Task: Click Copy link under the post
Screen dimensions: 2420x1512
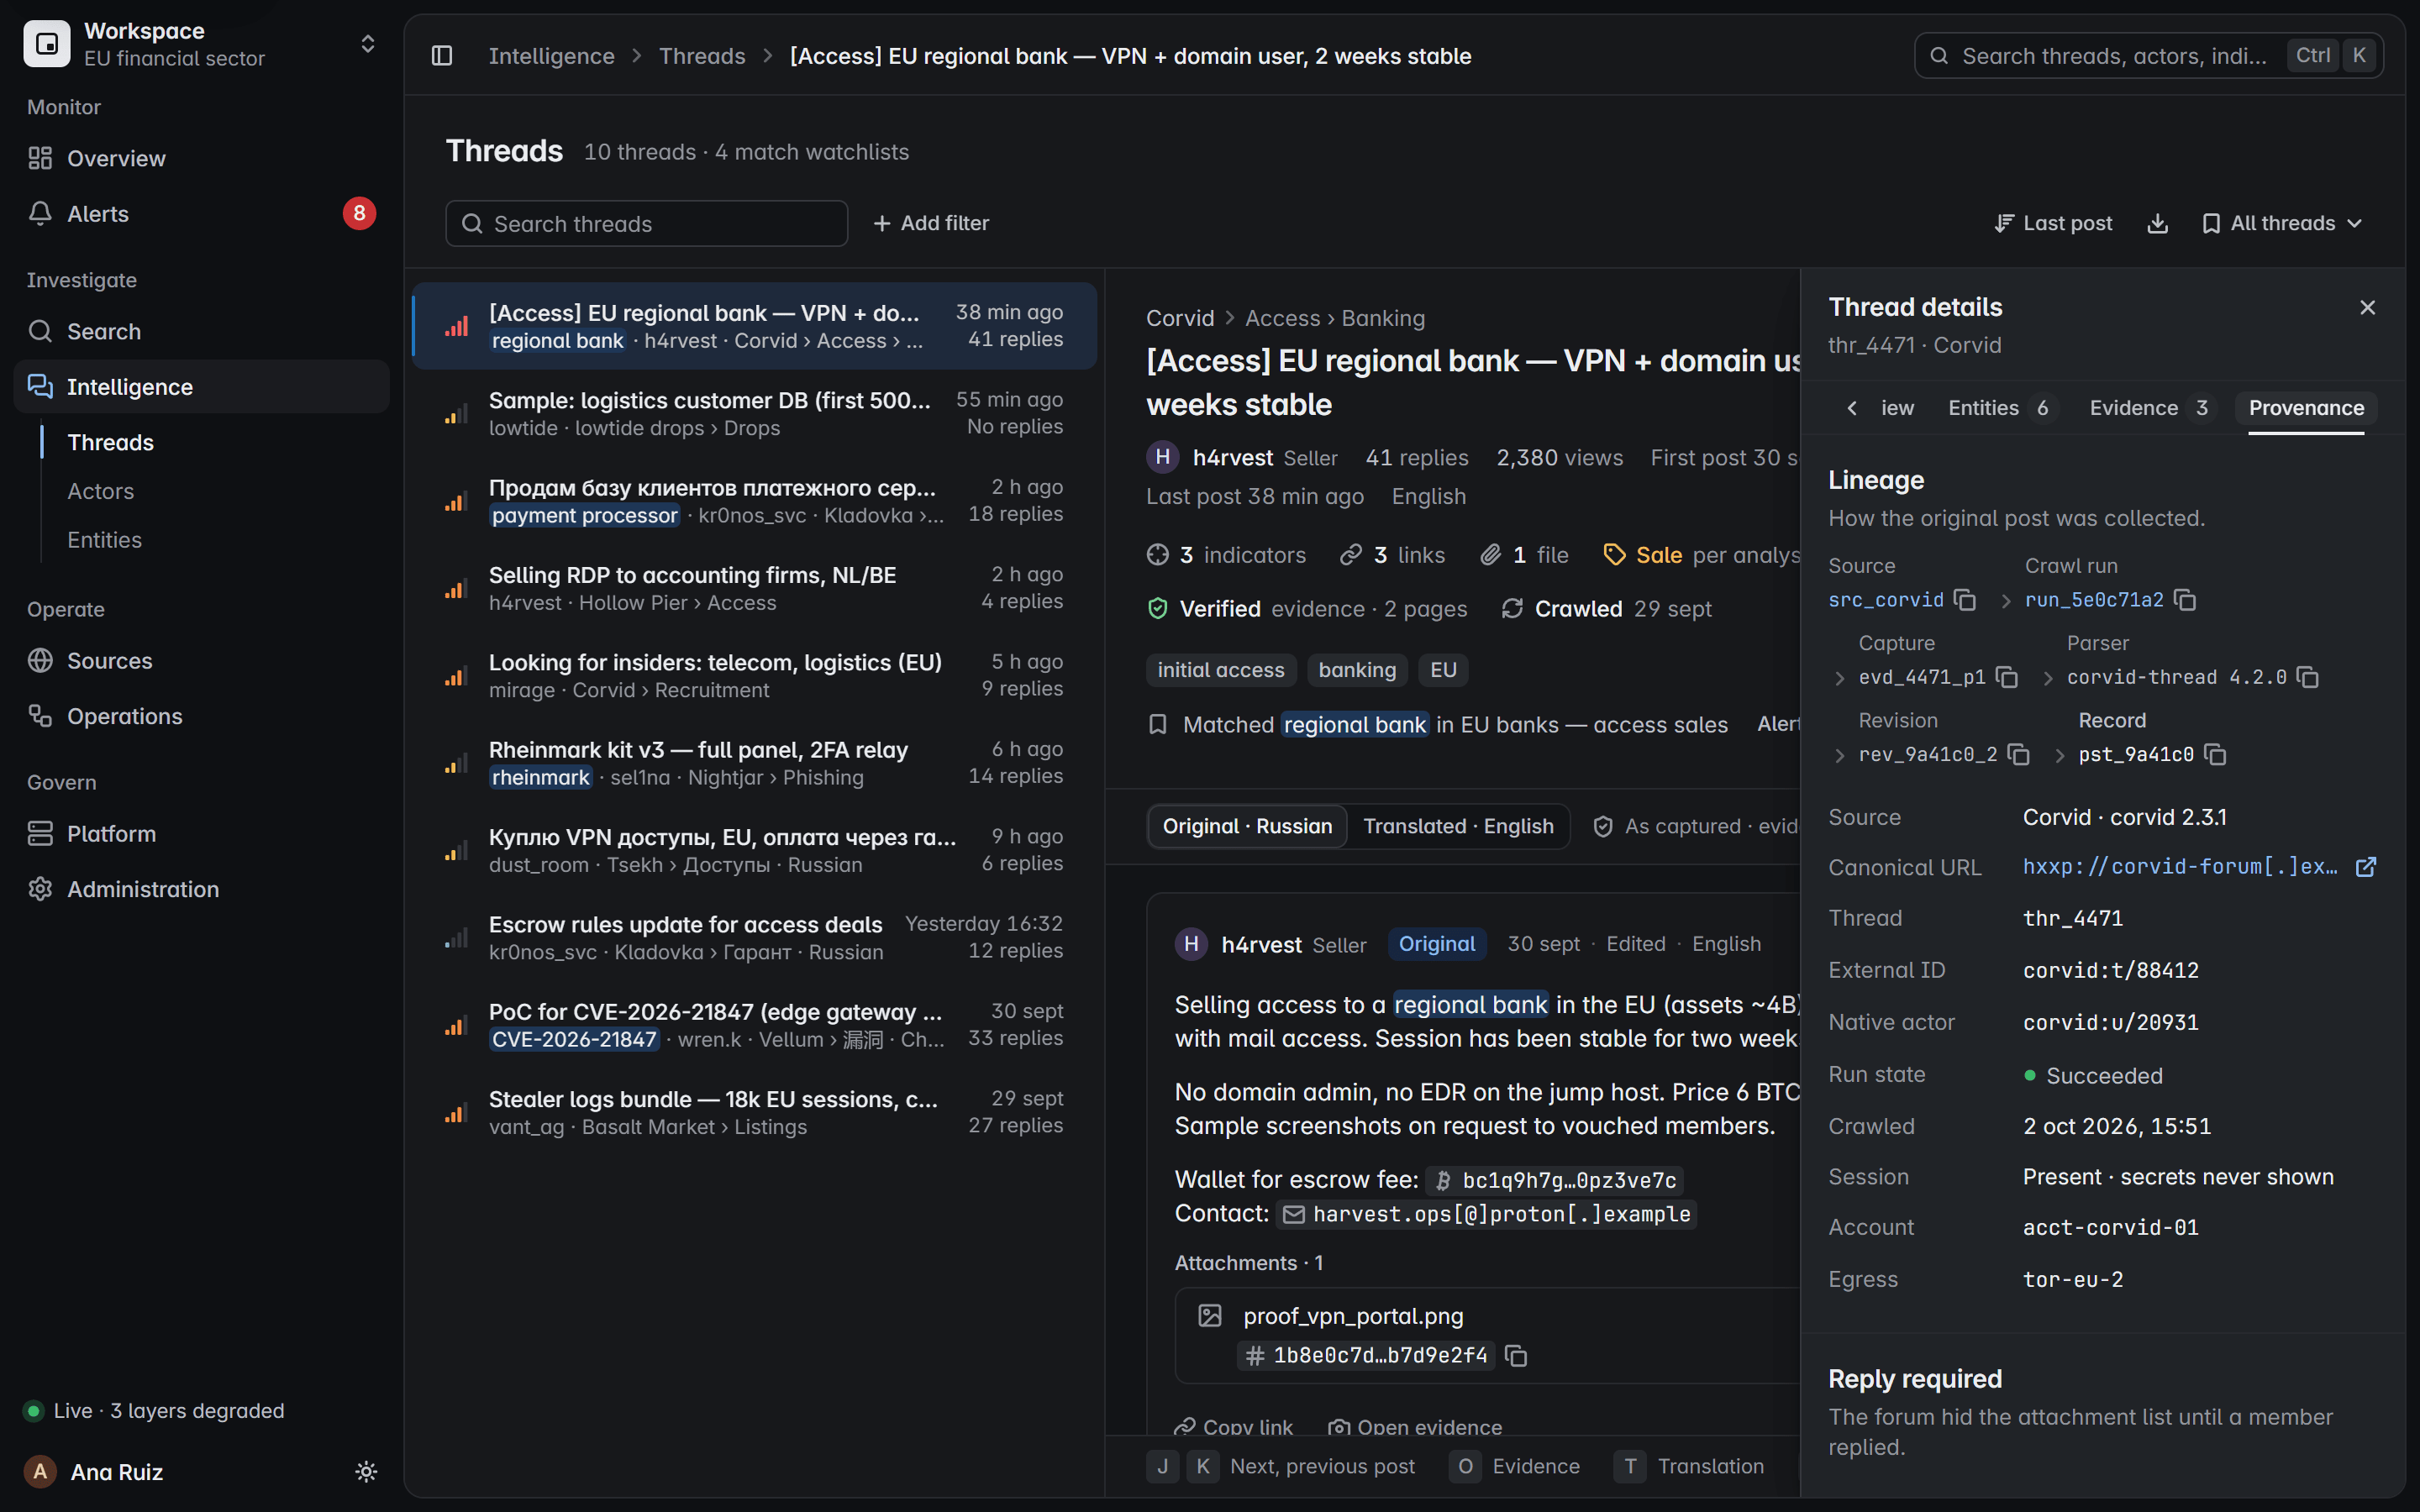Action: click(1233, 1426)
